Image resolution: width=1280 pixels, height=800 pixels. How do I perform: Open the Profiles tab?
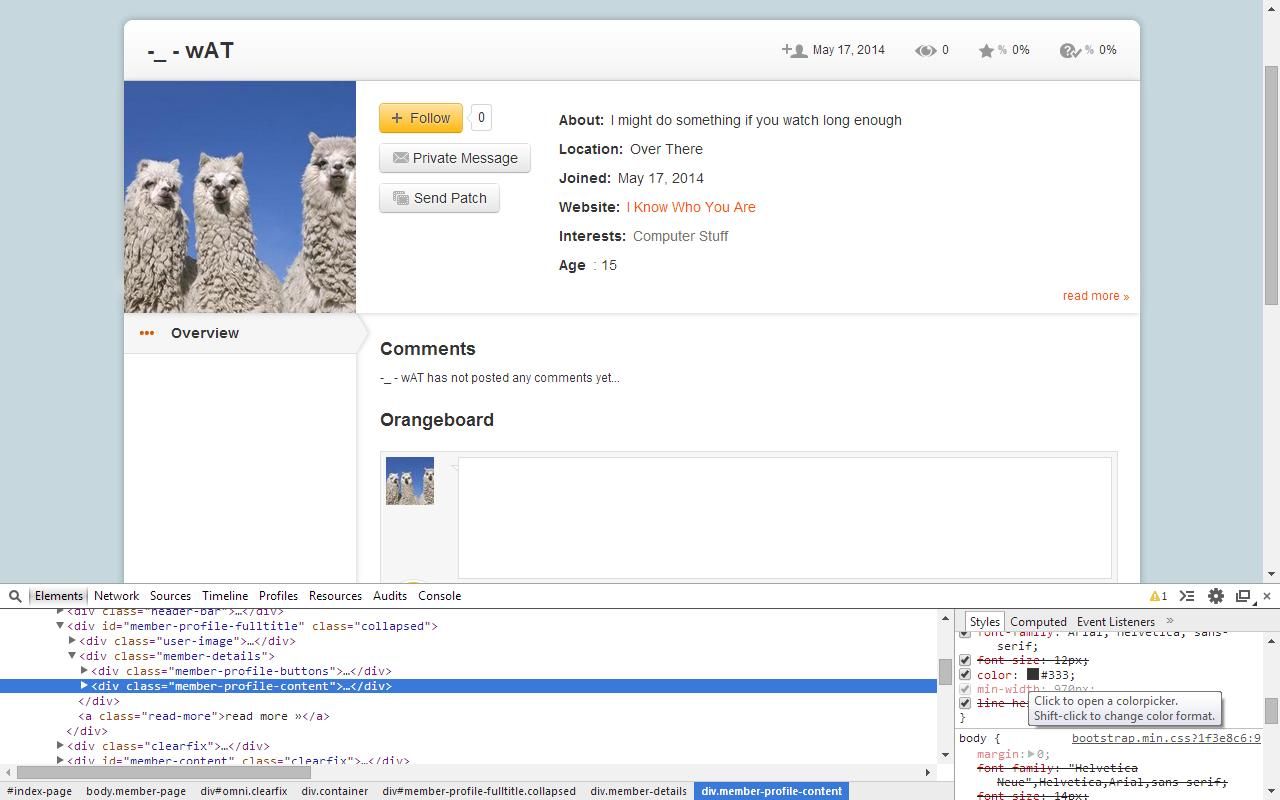coord(278,596)
